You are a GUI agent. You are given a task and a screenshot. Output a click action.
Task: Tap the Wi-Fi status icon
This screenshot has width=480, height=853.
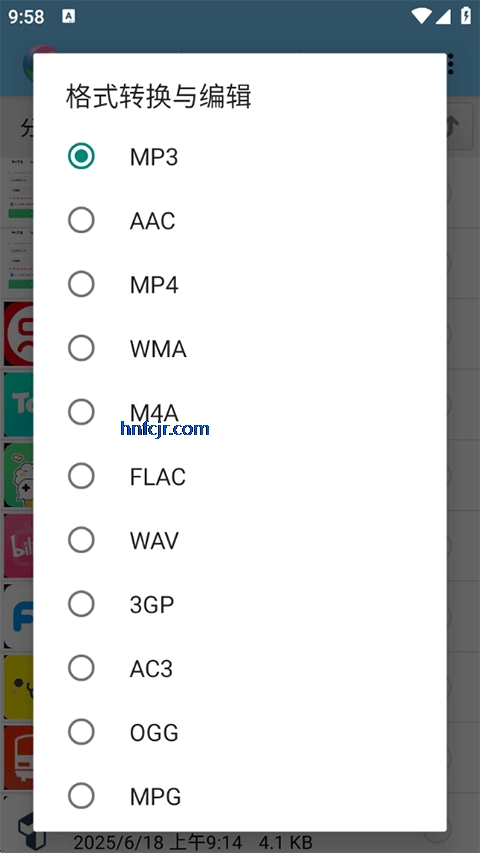pos(421,16)
